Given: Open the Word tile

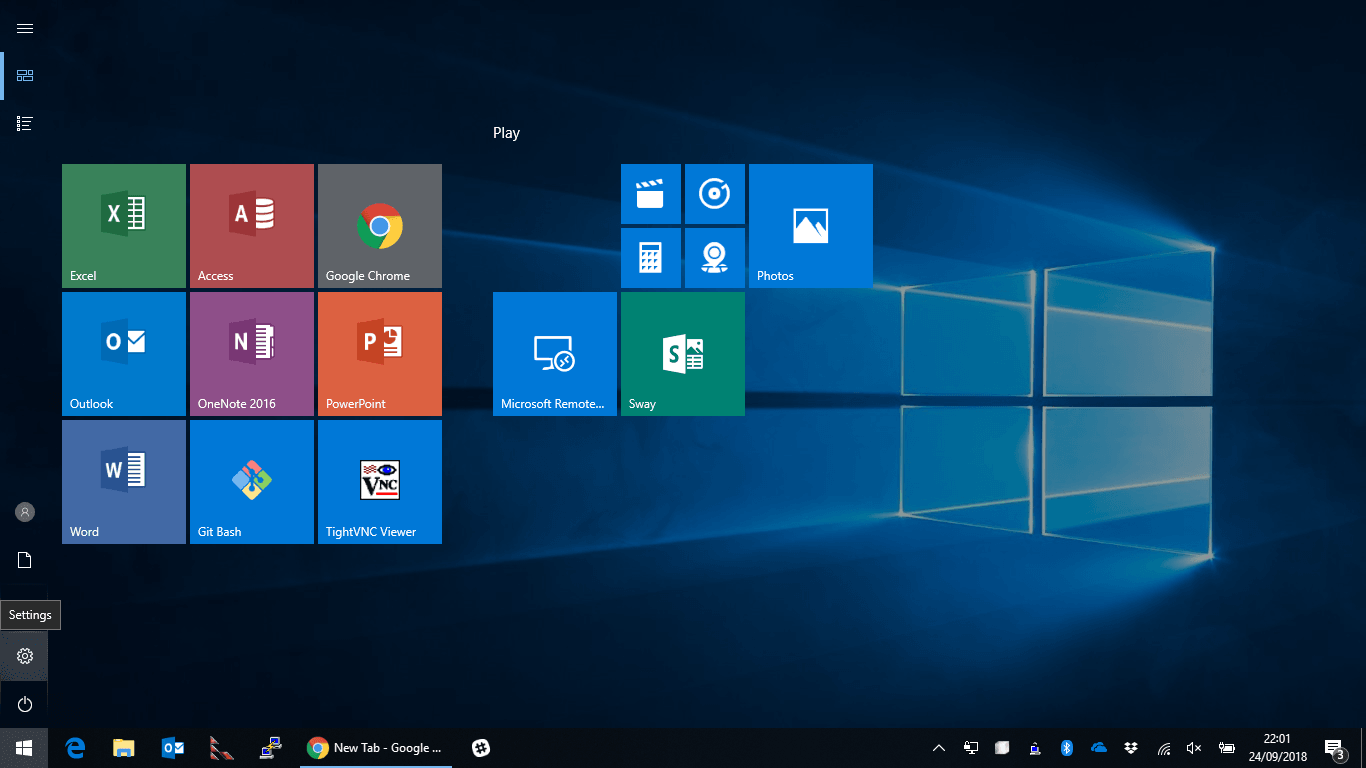Looking at the screenshot, I should [x=124, y=482].
